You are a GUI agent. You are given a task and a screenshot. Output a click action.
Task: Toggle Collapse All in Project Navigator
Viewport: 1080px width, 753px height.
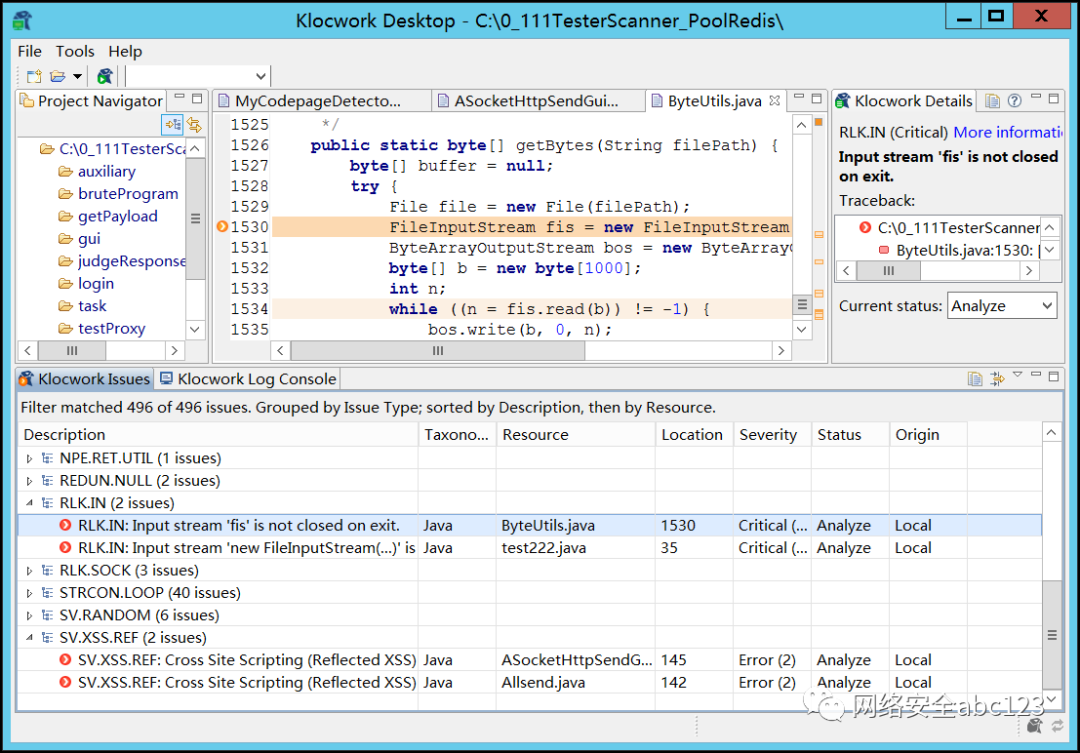point(172,125)
